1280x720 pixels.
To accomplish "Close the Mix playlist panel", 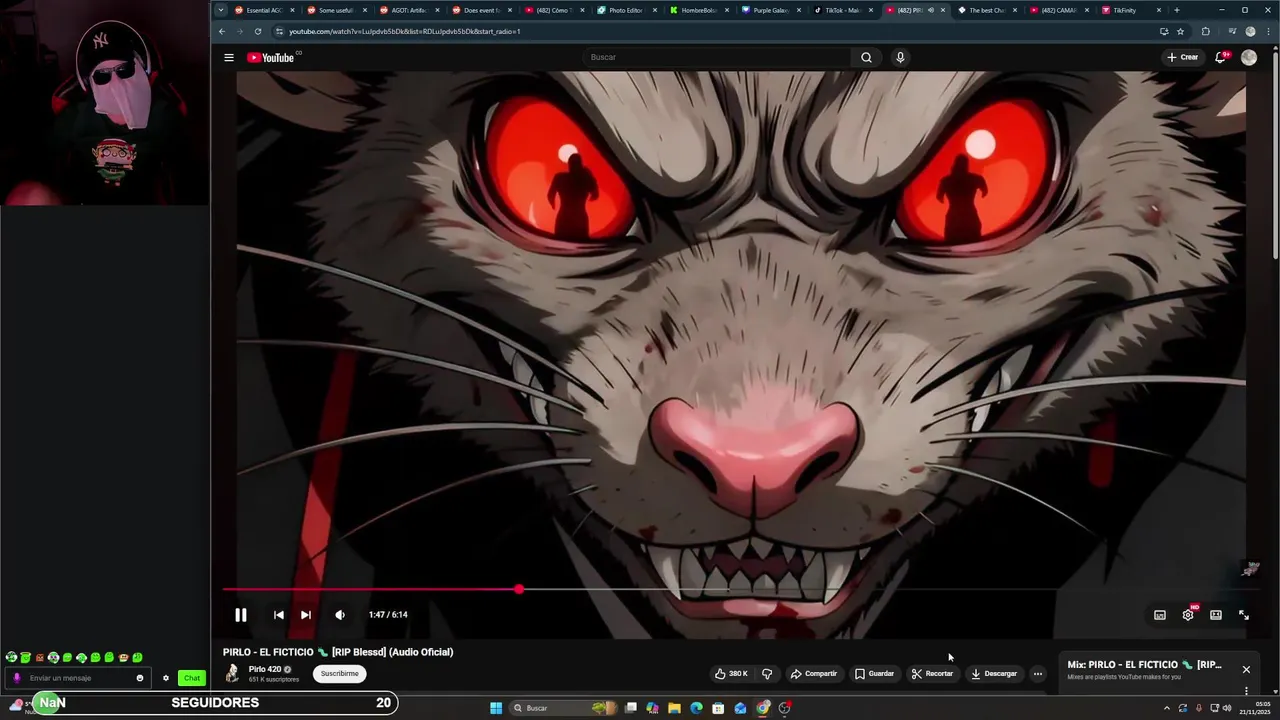I will (1246, 669).
